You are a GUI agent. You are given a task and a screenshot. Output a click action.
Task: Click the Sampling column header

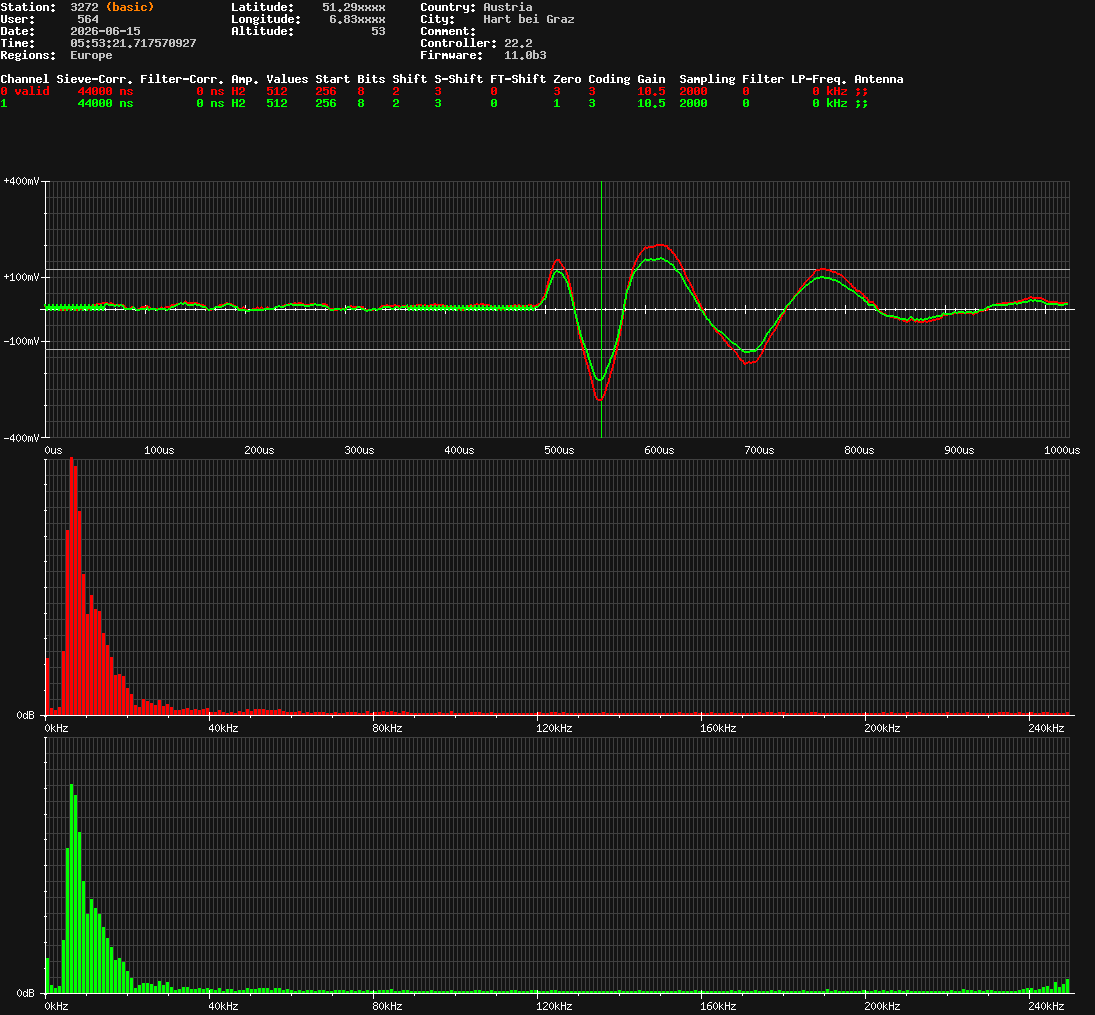(707, 79)
